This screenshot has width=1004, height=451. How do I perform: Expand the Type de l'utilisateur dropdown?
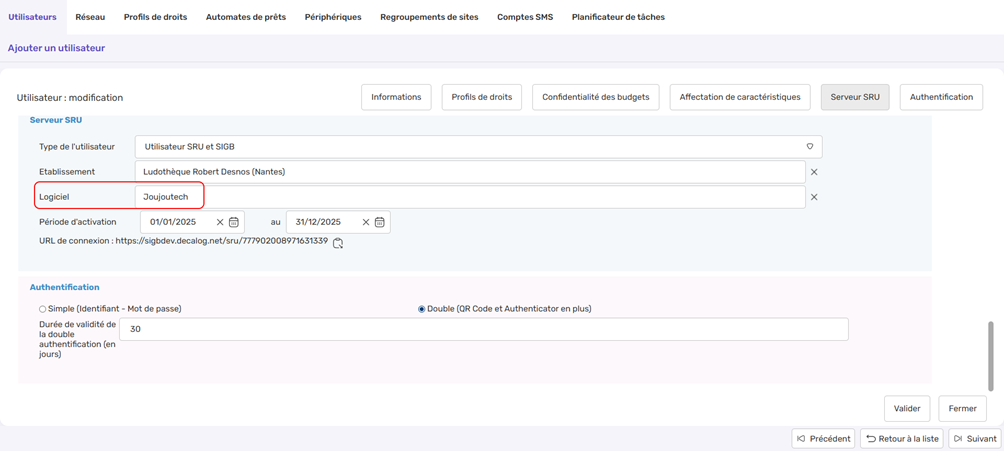[809, 147]
